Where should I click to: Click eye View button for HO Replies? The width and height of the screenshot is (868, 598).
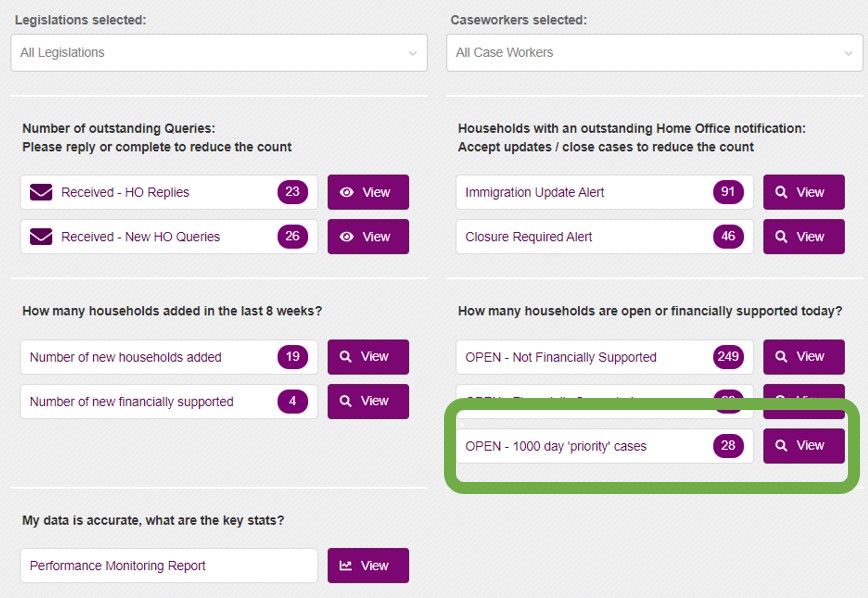tap(367, 193)
